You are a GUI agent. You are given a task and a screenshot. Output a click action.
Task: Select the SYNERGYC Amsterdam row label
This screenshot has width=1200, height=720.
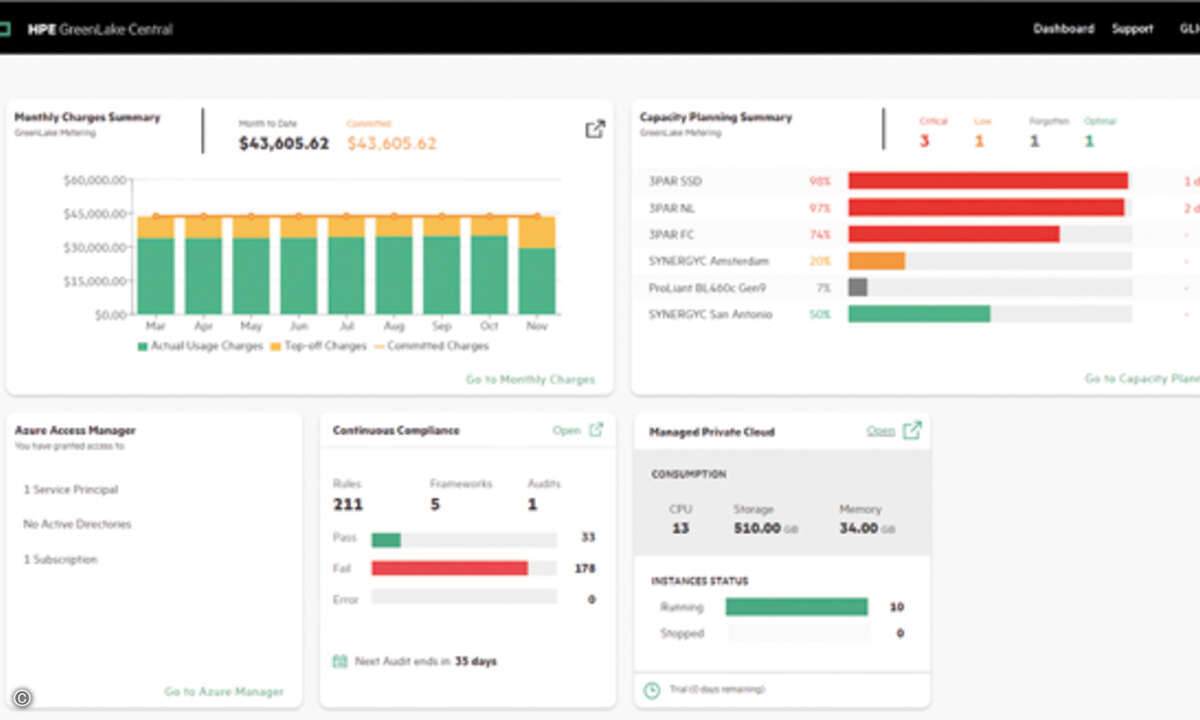(x=709, y=261)
